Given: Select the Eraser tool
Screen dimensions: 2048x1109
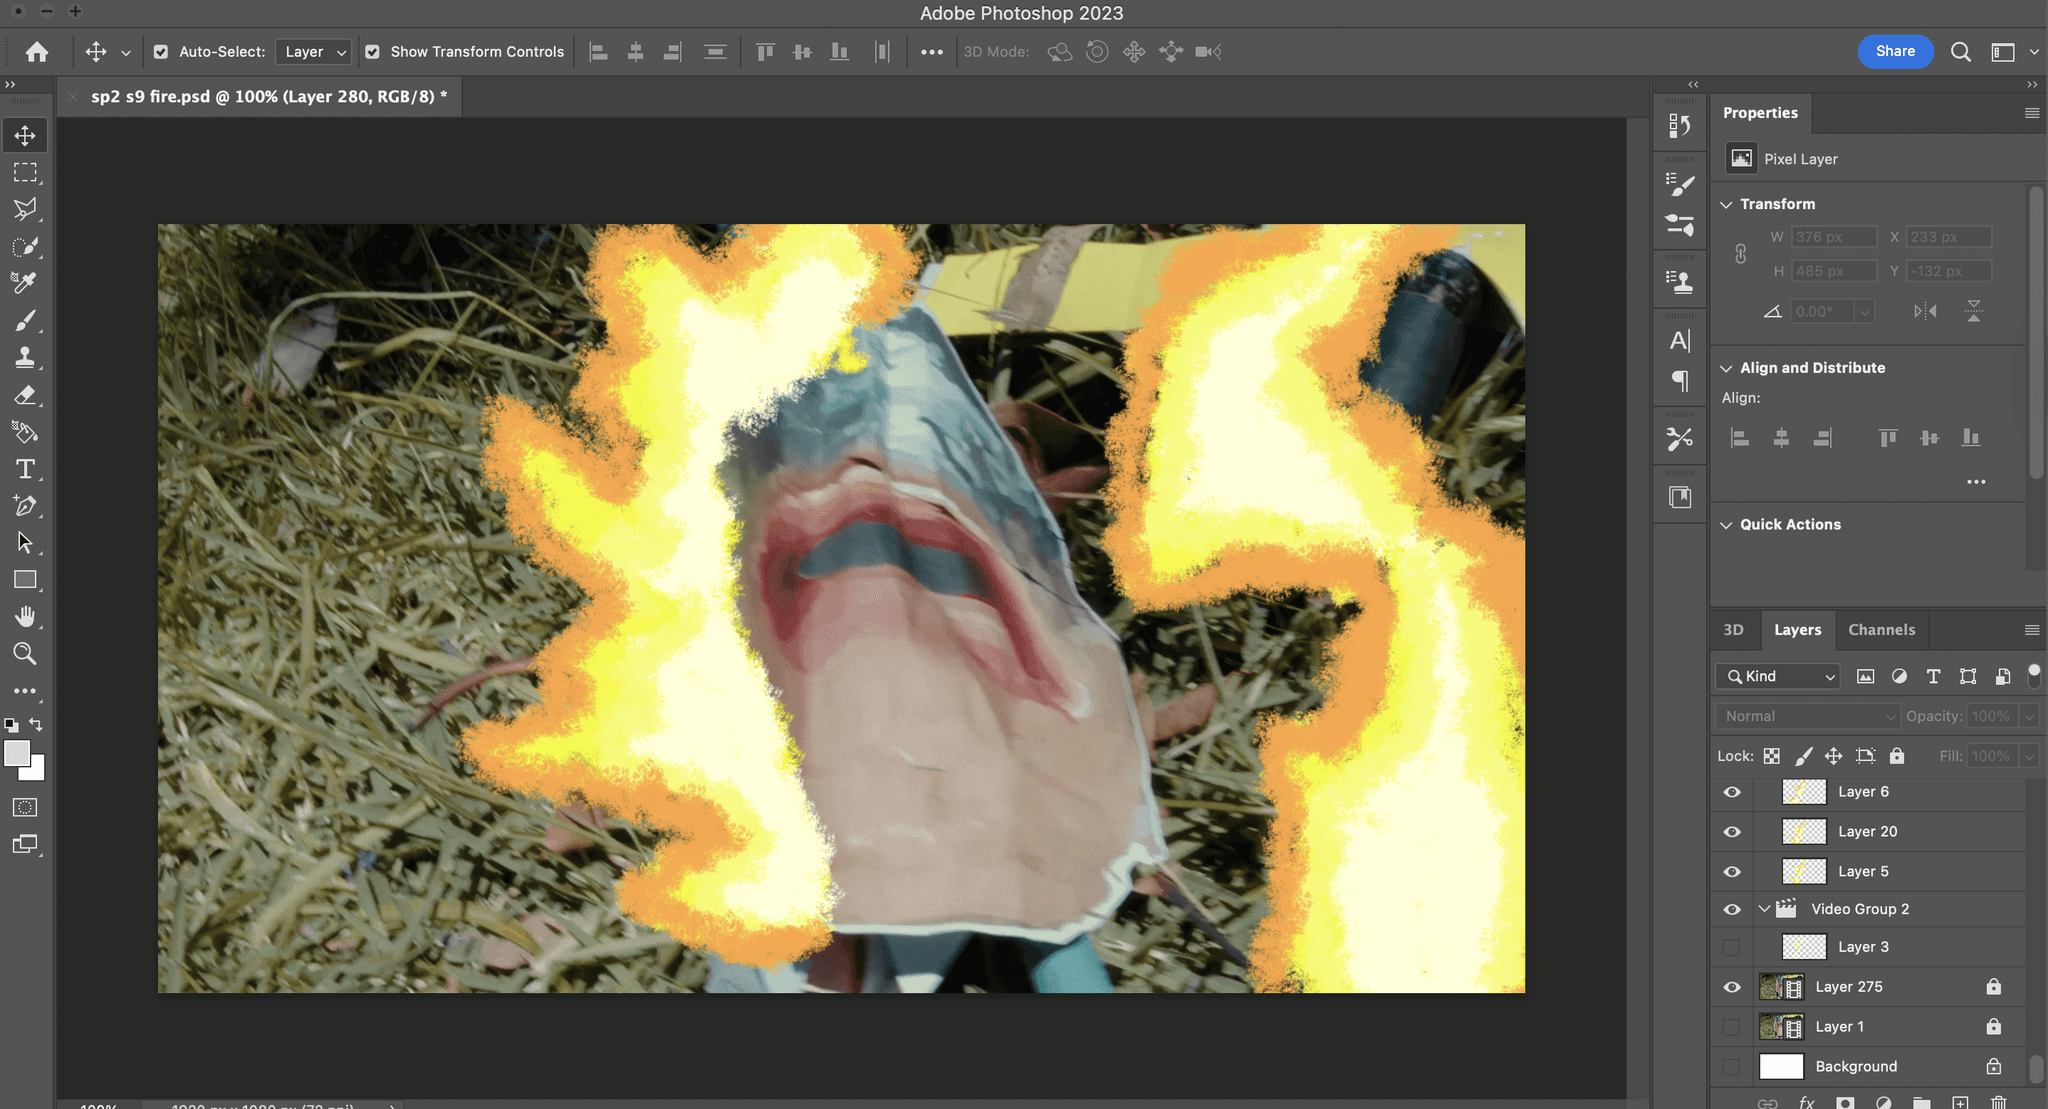Looking at the screenshot, I should click(x=25, y=395).
